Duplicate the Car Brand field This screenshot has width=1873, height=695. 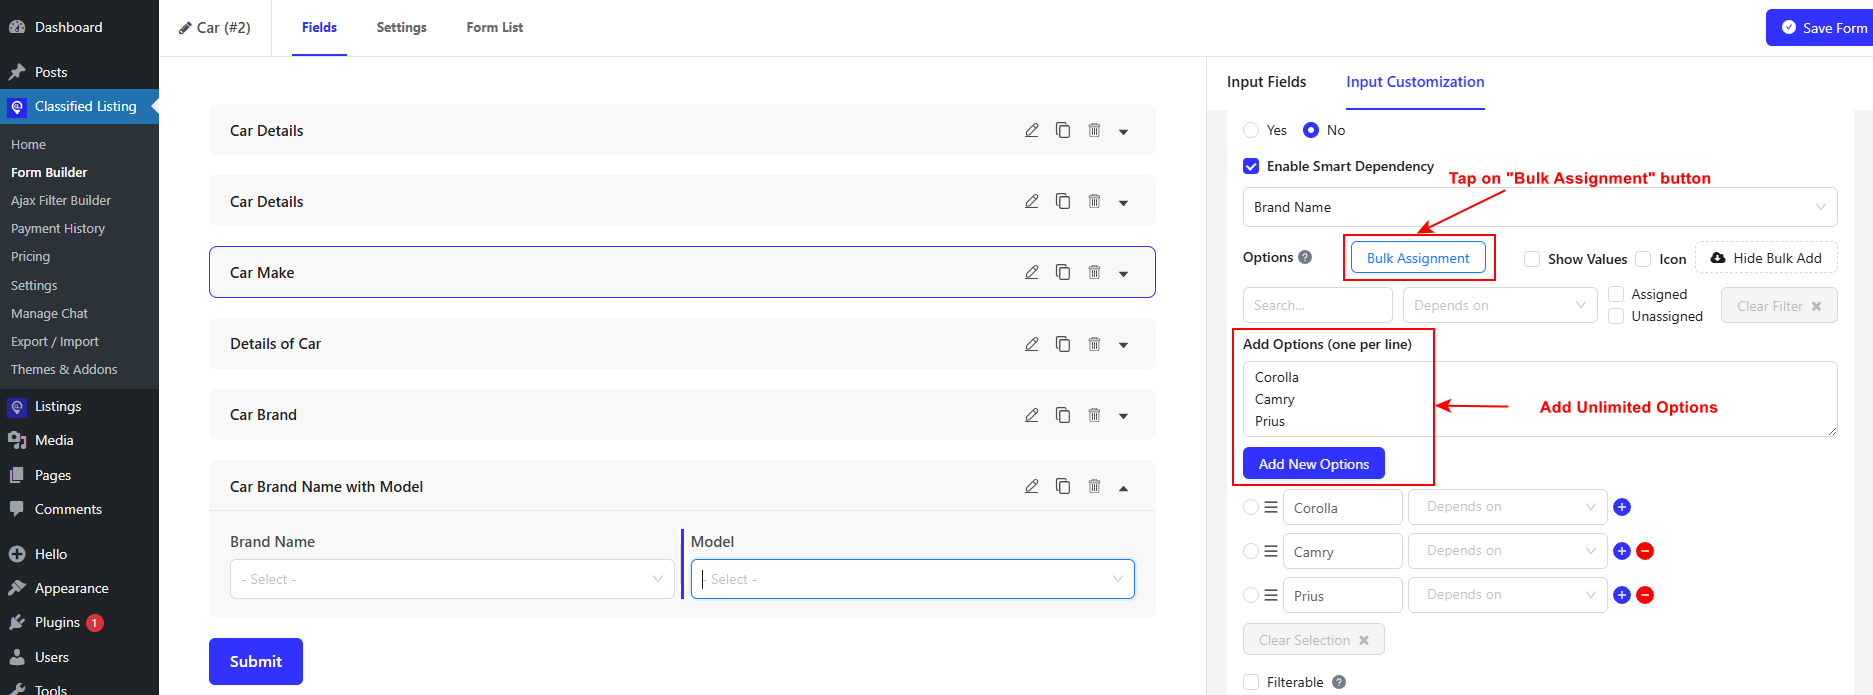coord(1063,415)
